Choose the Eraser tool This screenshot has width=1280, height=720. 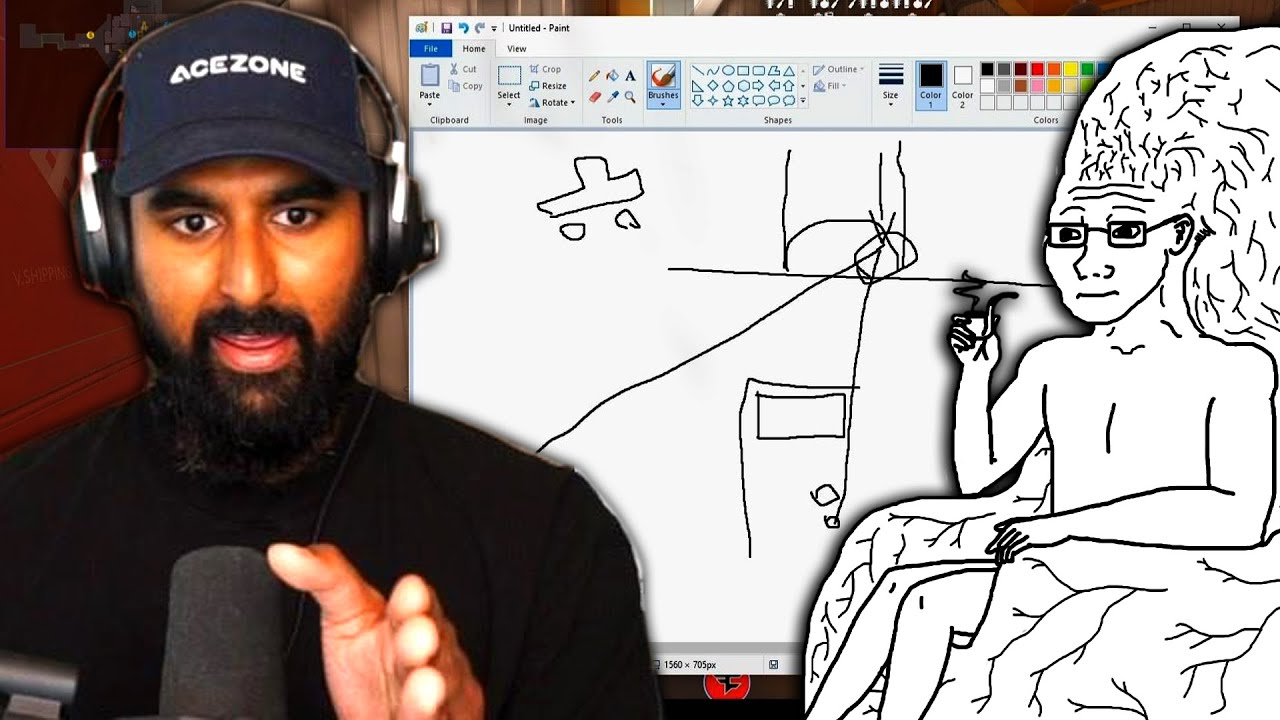[595, 97]
